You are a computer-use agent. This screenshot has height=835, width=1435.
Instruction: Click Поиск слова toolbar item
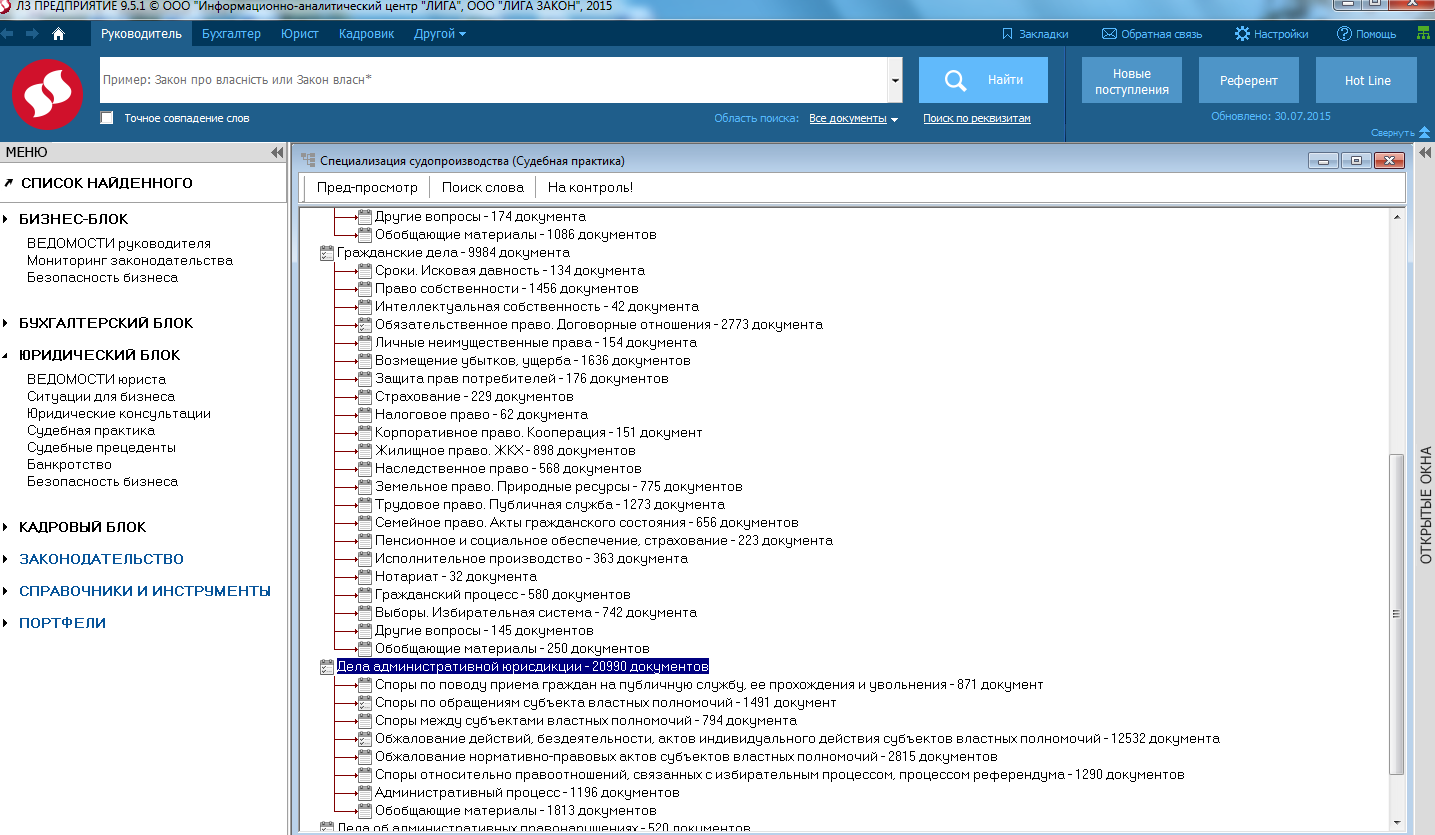(482, 187)
